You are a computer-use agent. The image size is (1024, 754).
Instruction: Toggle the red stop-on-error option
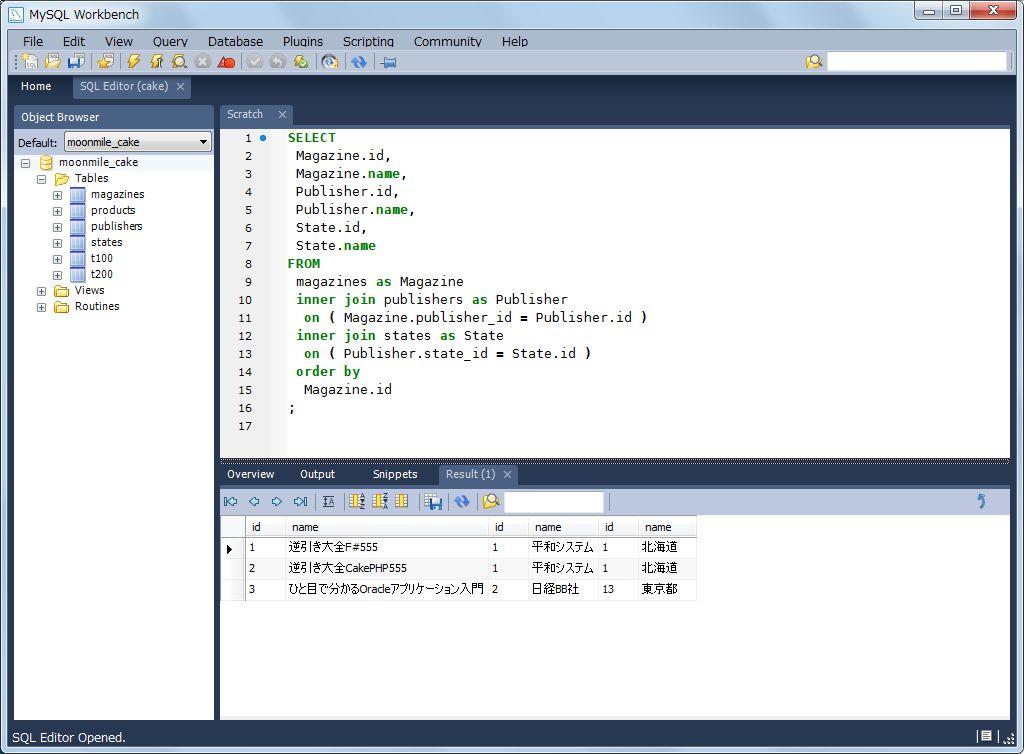226,62
